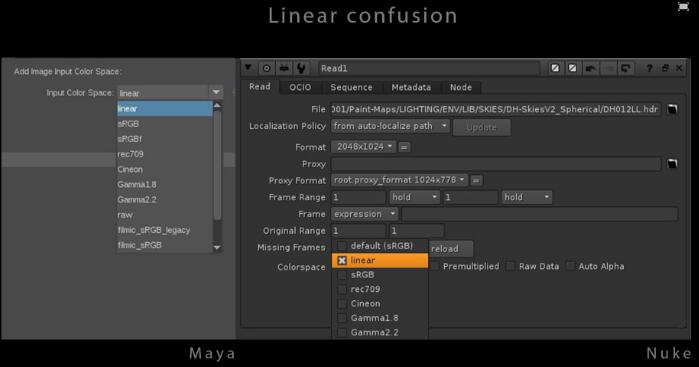Open the Proxy Format dropdown
This screenshot has width=699, height=367.
tap(399, 180)
